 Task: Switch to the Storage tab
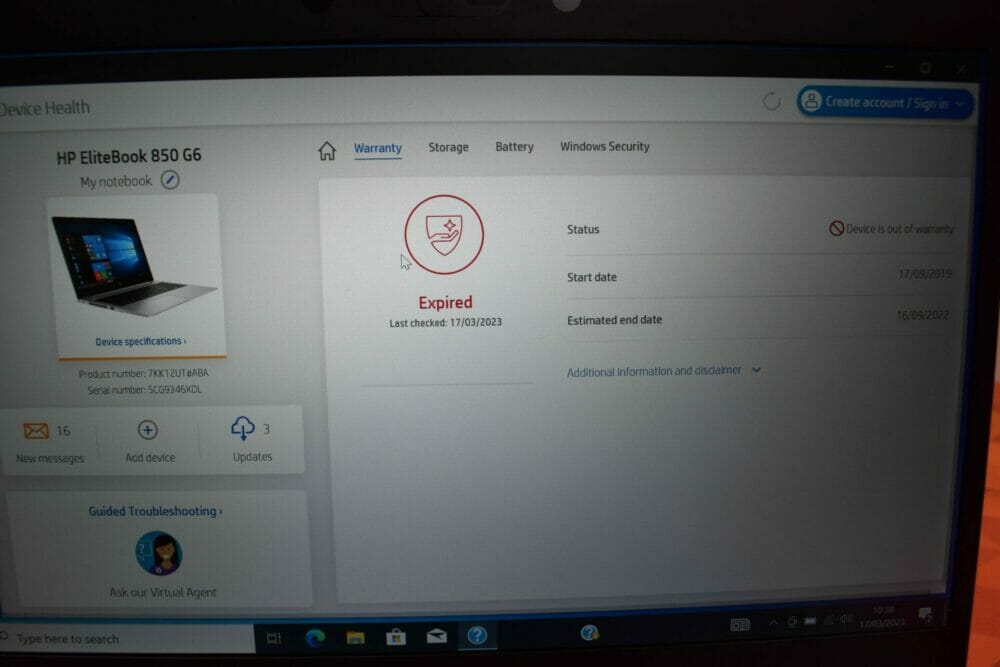pyautogui.click(x=448, y=147)
